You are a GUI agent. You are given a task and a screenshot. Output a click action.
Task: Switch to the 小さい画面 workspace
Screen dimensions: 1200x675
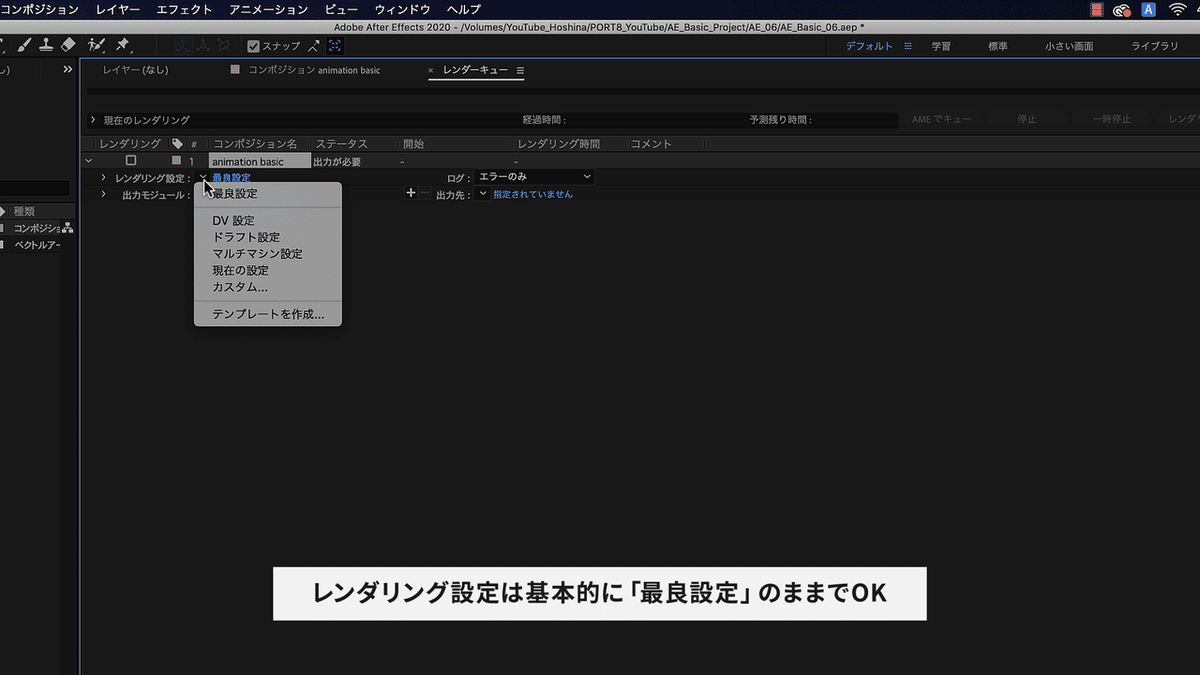1069,46
